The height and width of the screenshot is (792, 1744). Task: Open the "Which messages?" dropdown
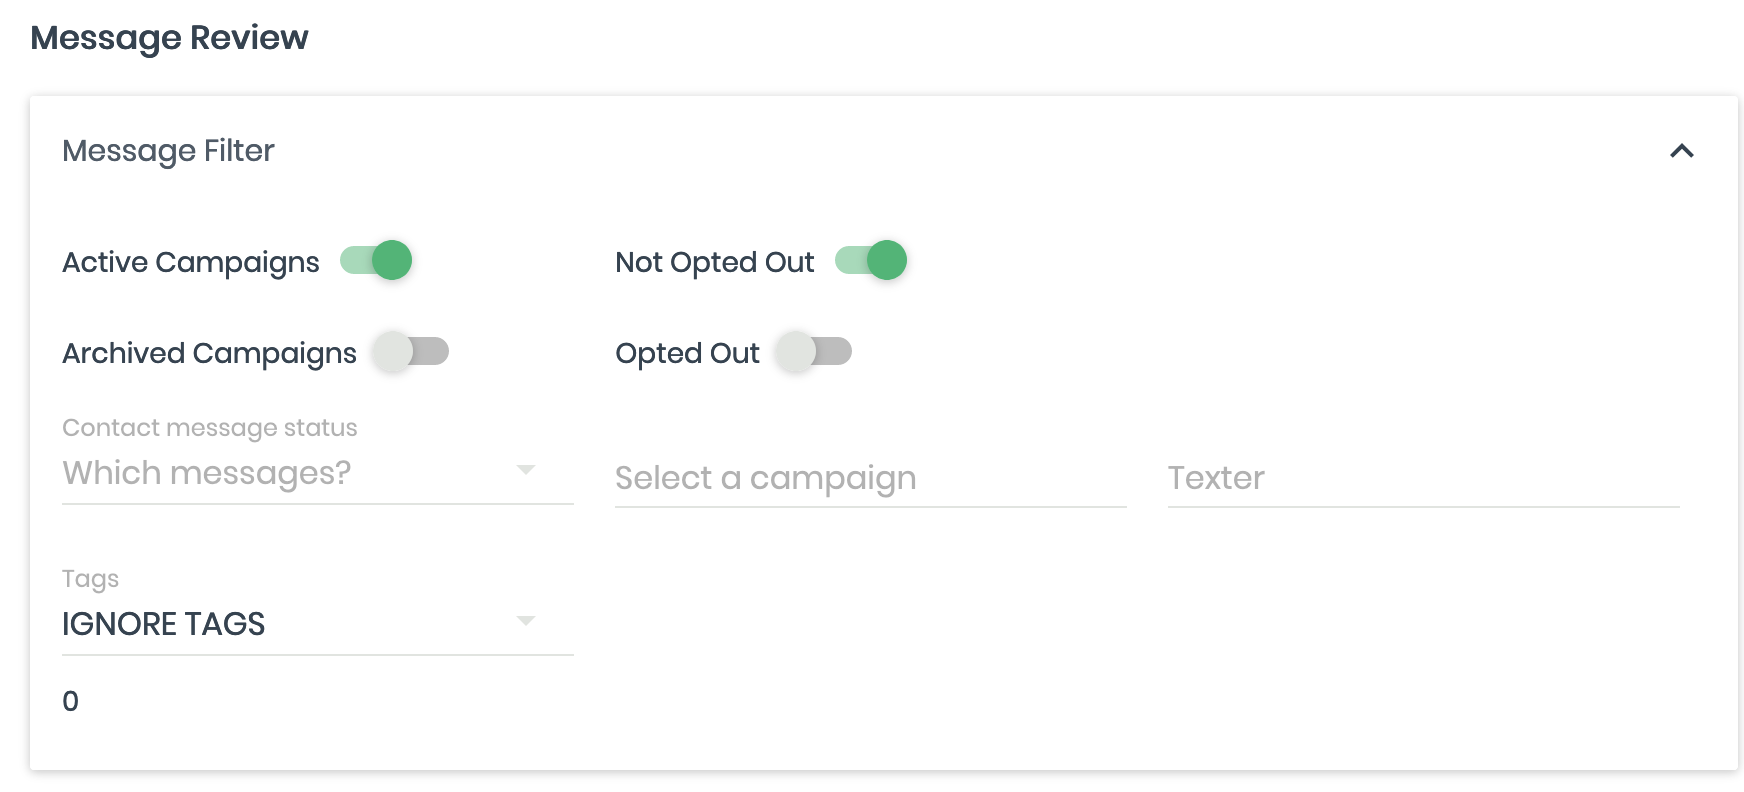pos(290,473)
